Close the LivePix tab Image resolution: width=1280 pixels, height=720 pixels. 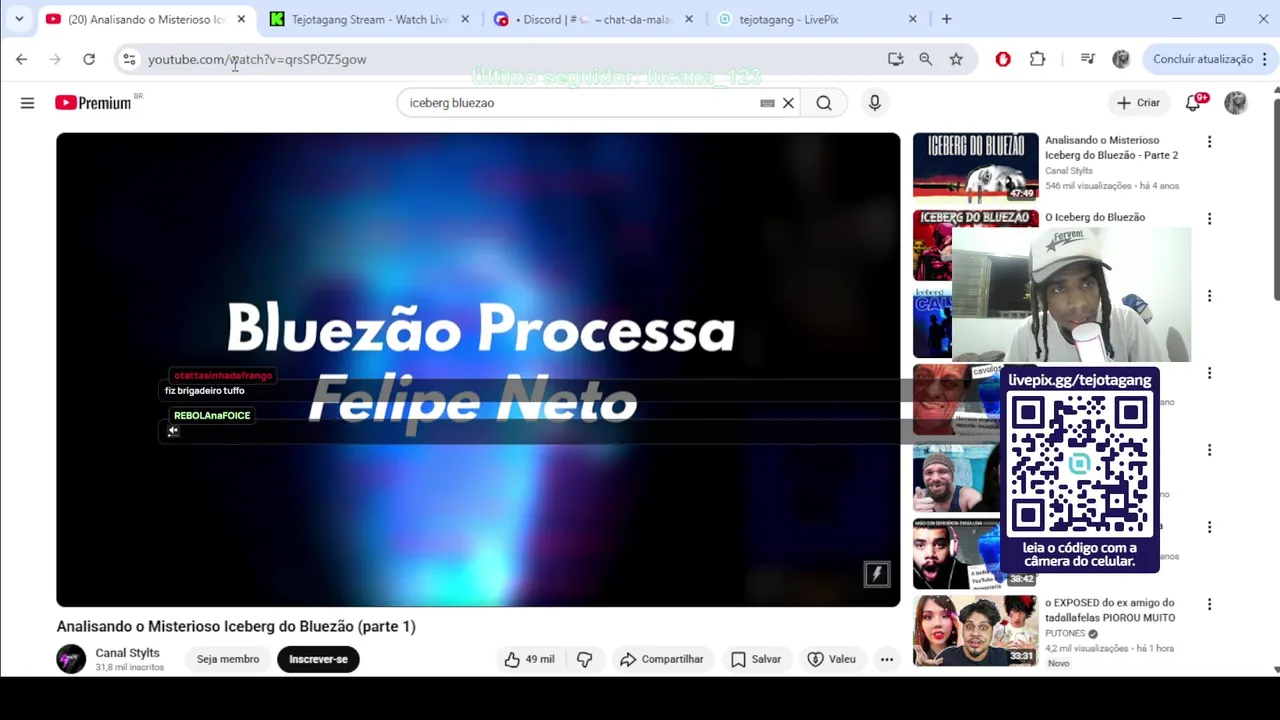click(912, 19)
